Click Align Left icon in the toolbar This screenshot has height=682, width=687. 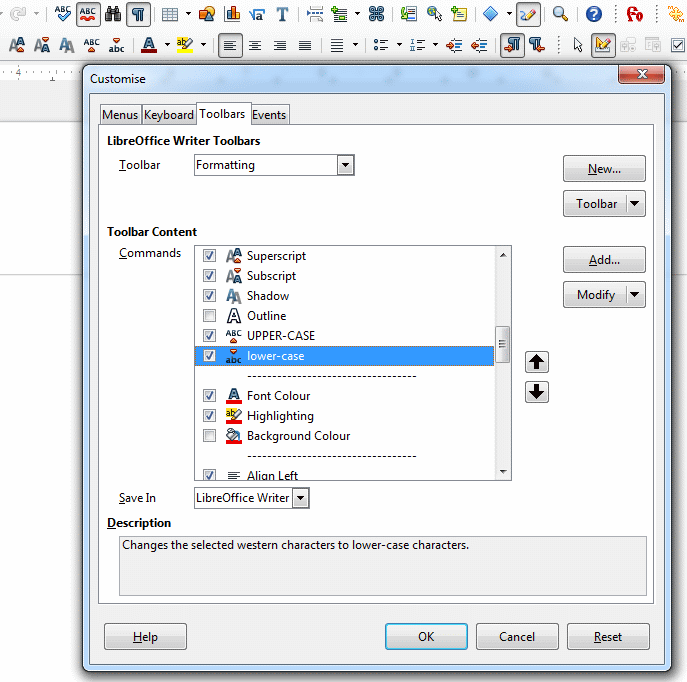[x=230, y=45]
